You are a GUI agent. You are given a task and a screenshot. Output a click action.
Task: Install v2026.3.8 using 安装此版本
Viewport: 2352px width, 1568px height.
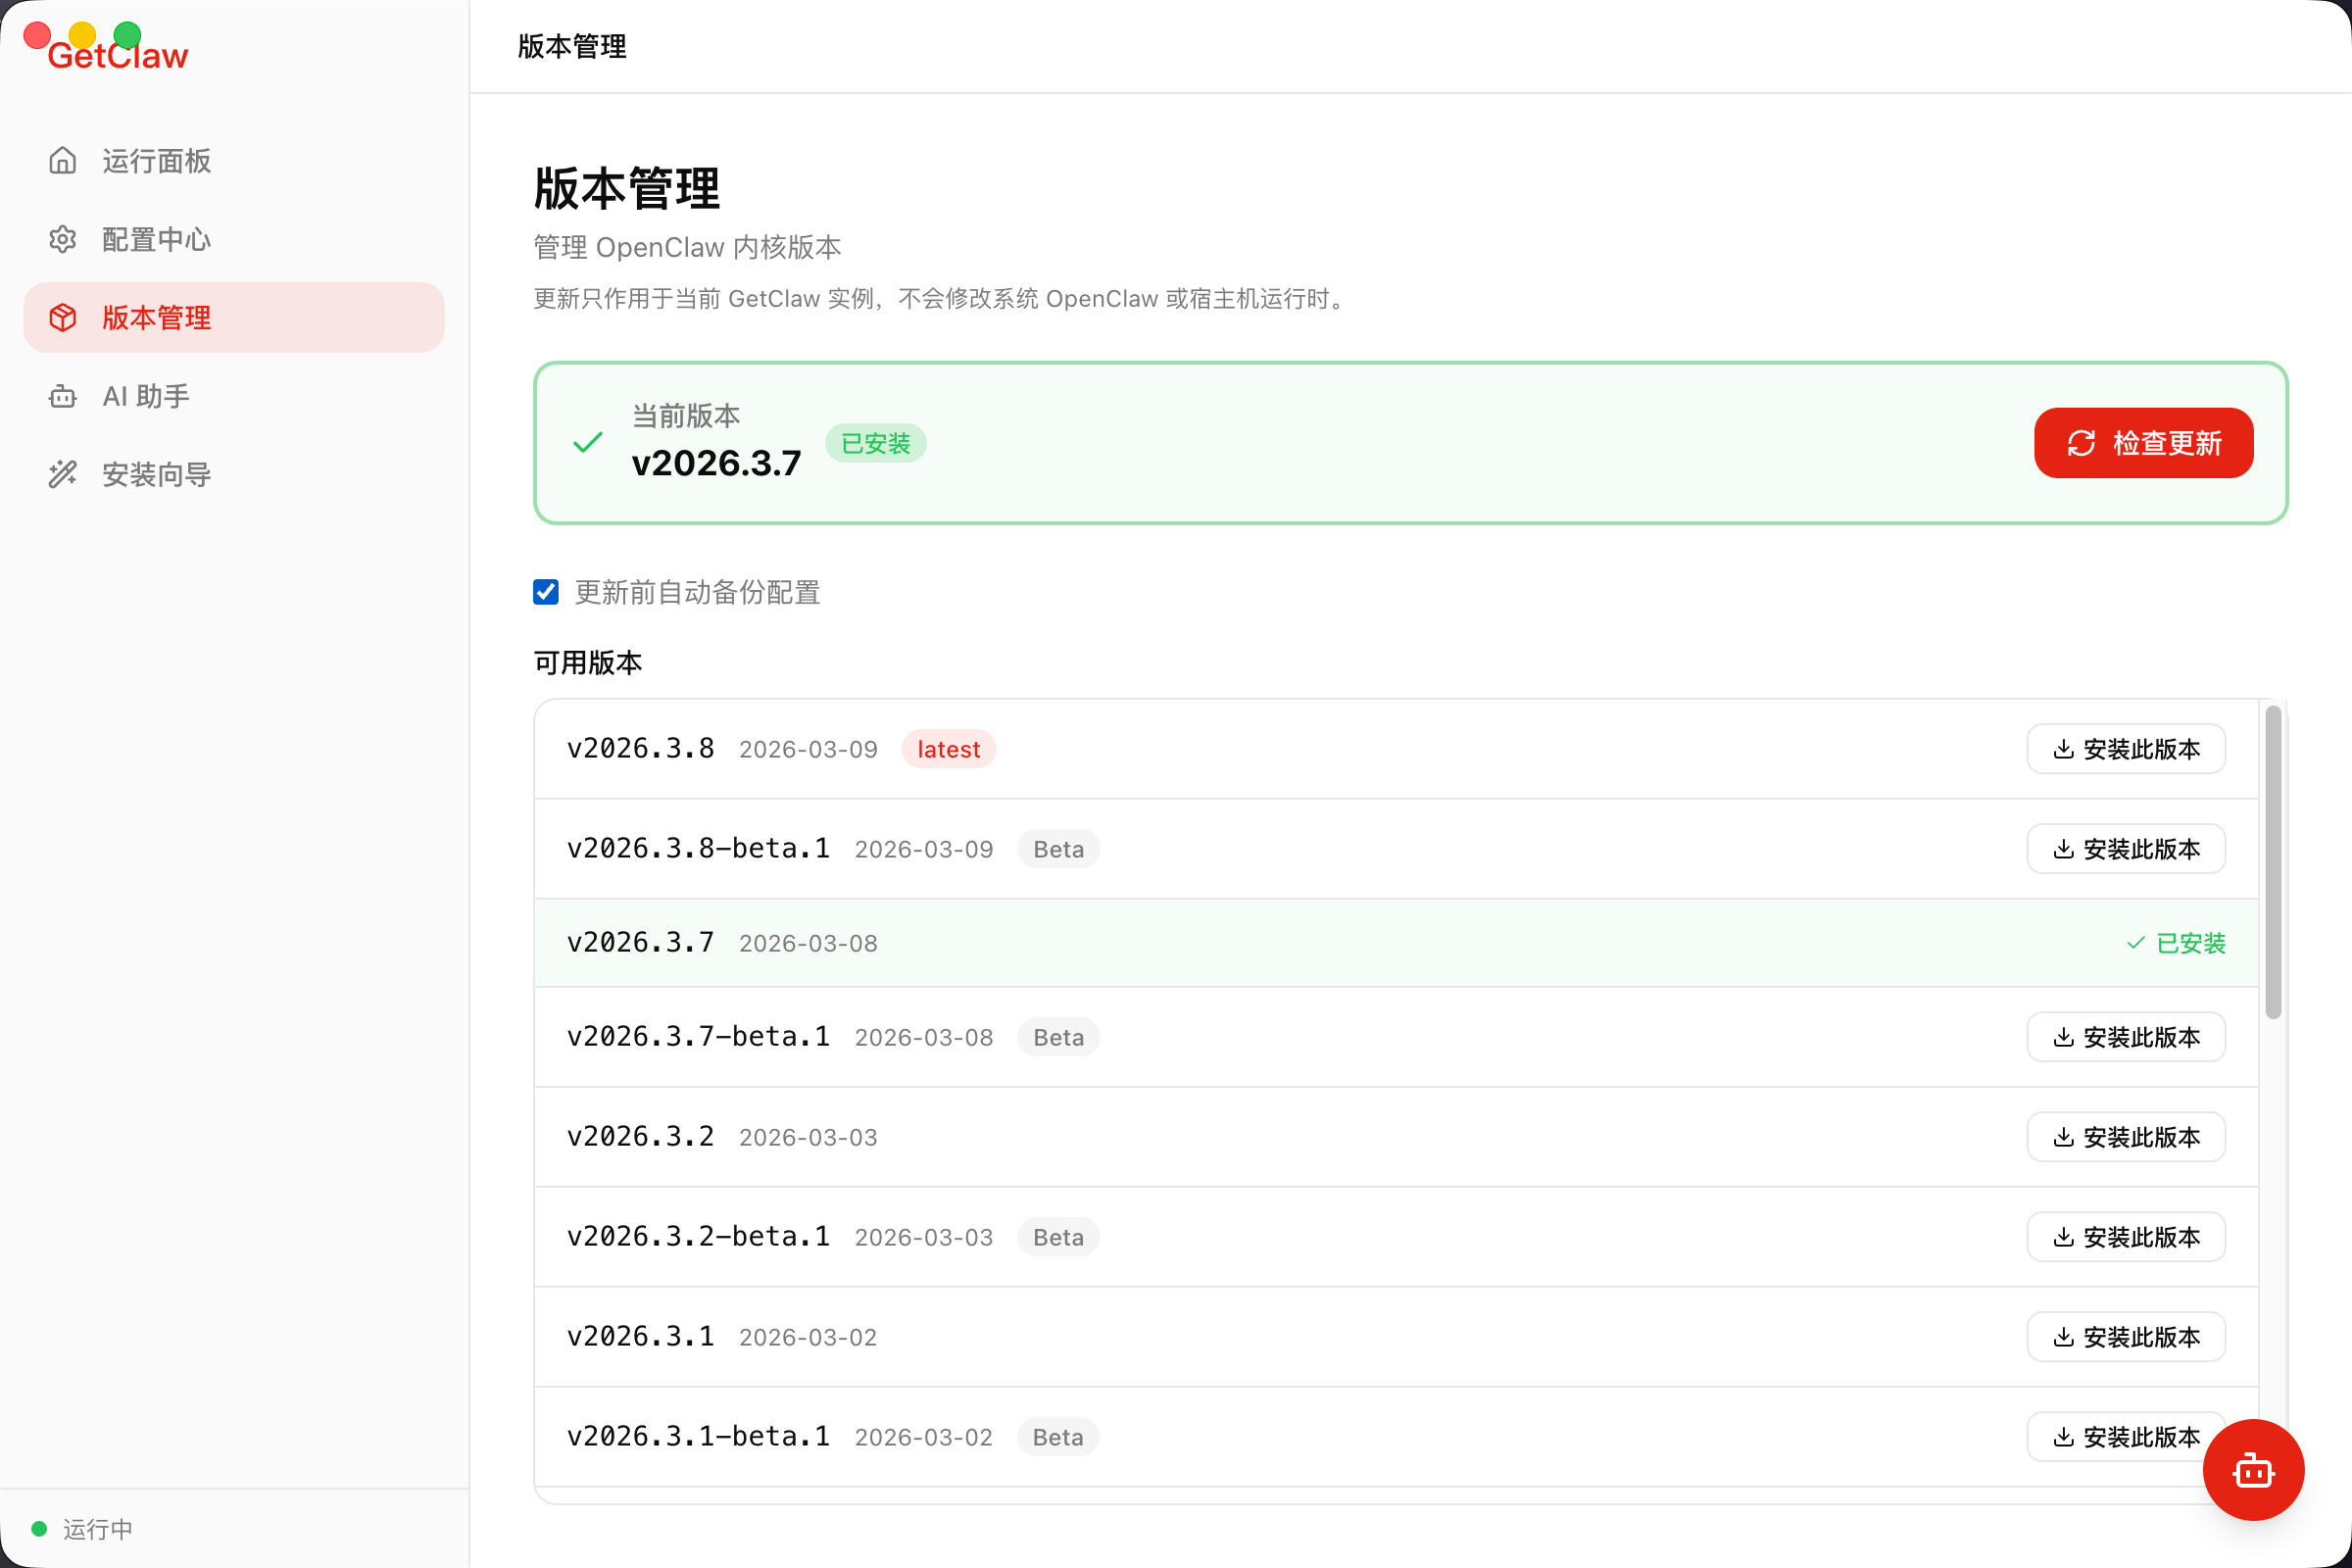pyautogui.click(x=2126, y=748)
